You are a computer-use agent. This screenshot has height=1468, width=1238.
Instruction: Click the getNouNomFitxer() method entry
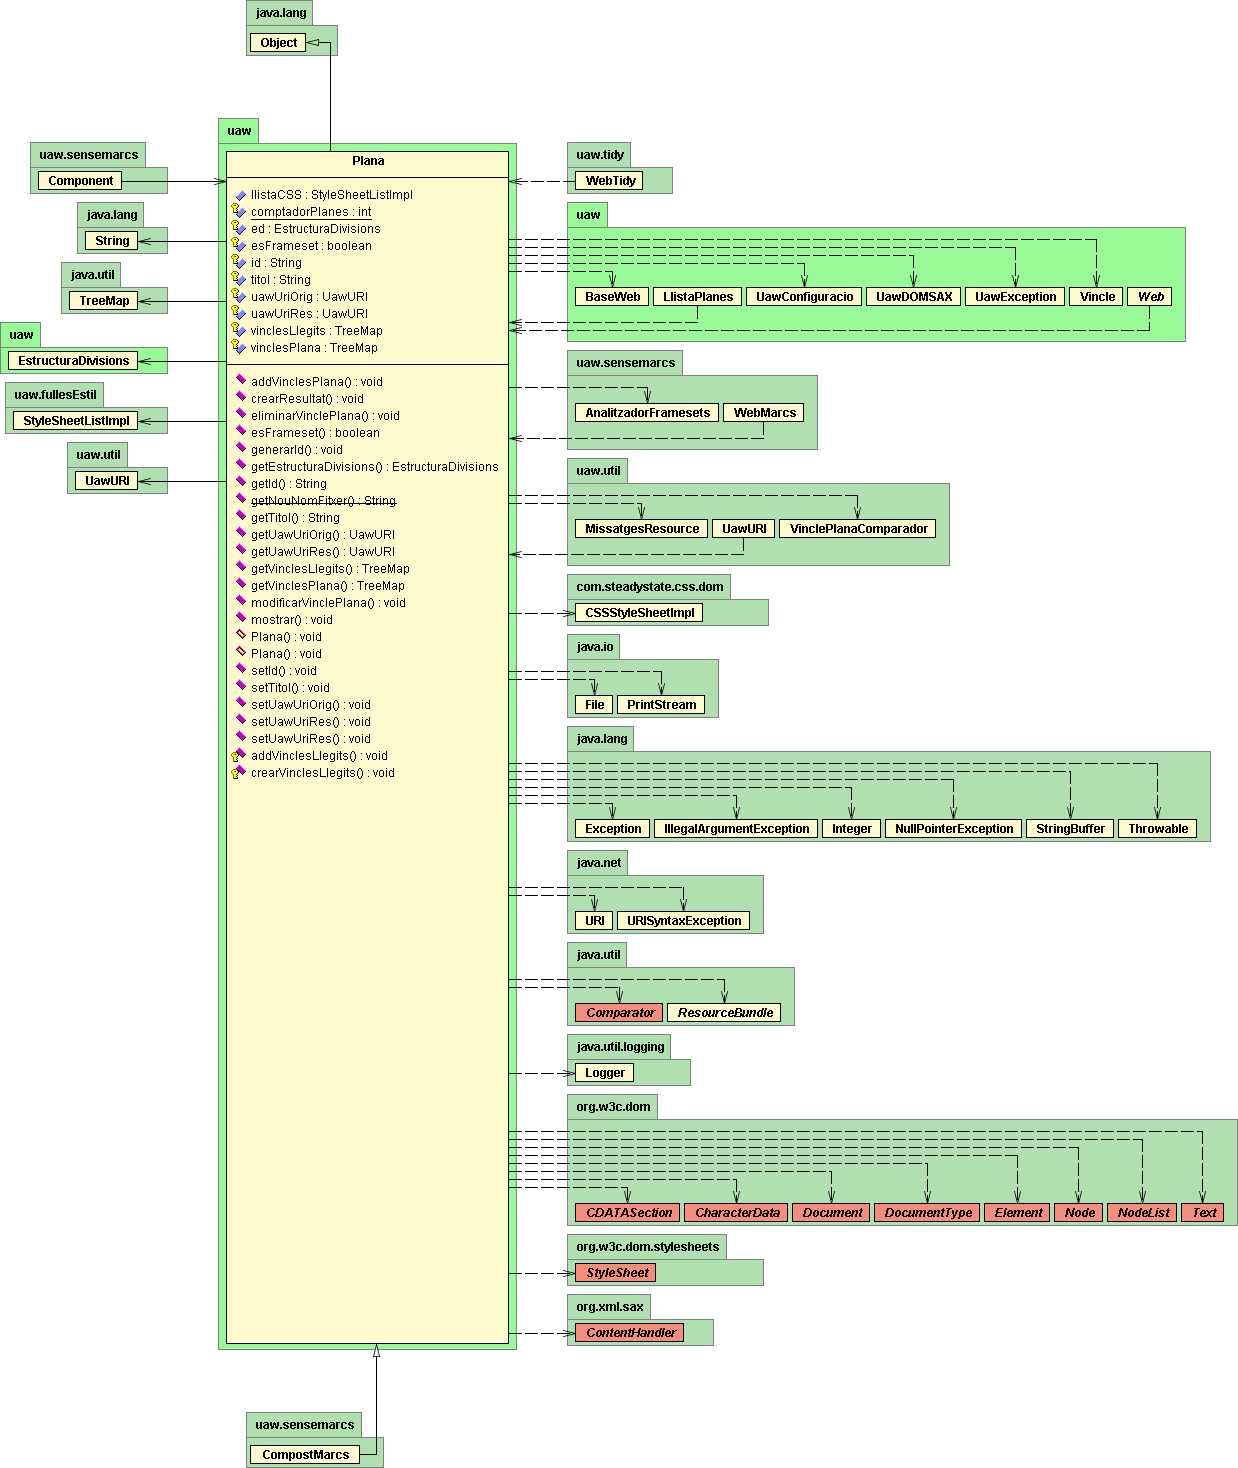tap(322, 500)
